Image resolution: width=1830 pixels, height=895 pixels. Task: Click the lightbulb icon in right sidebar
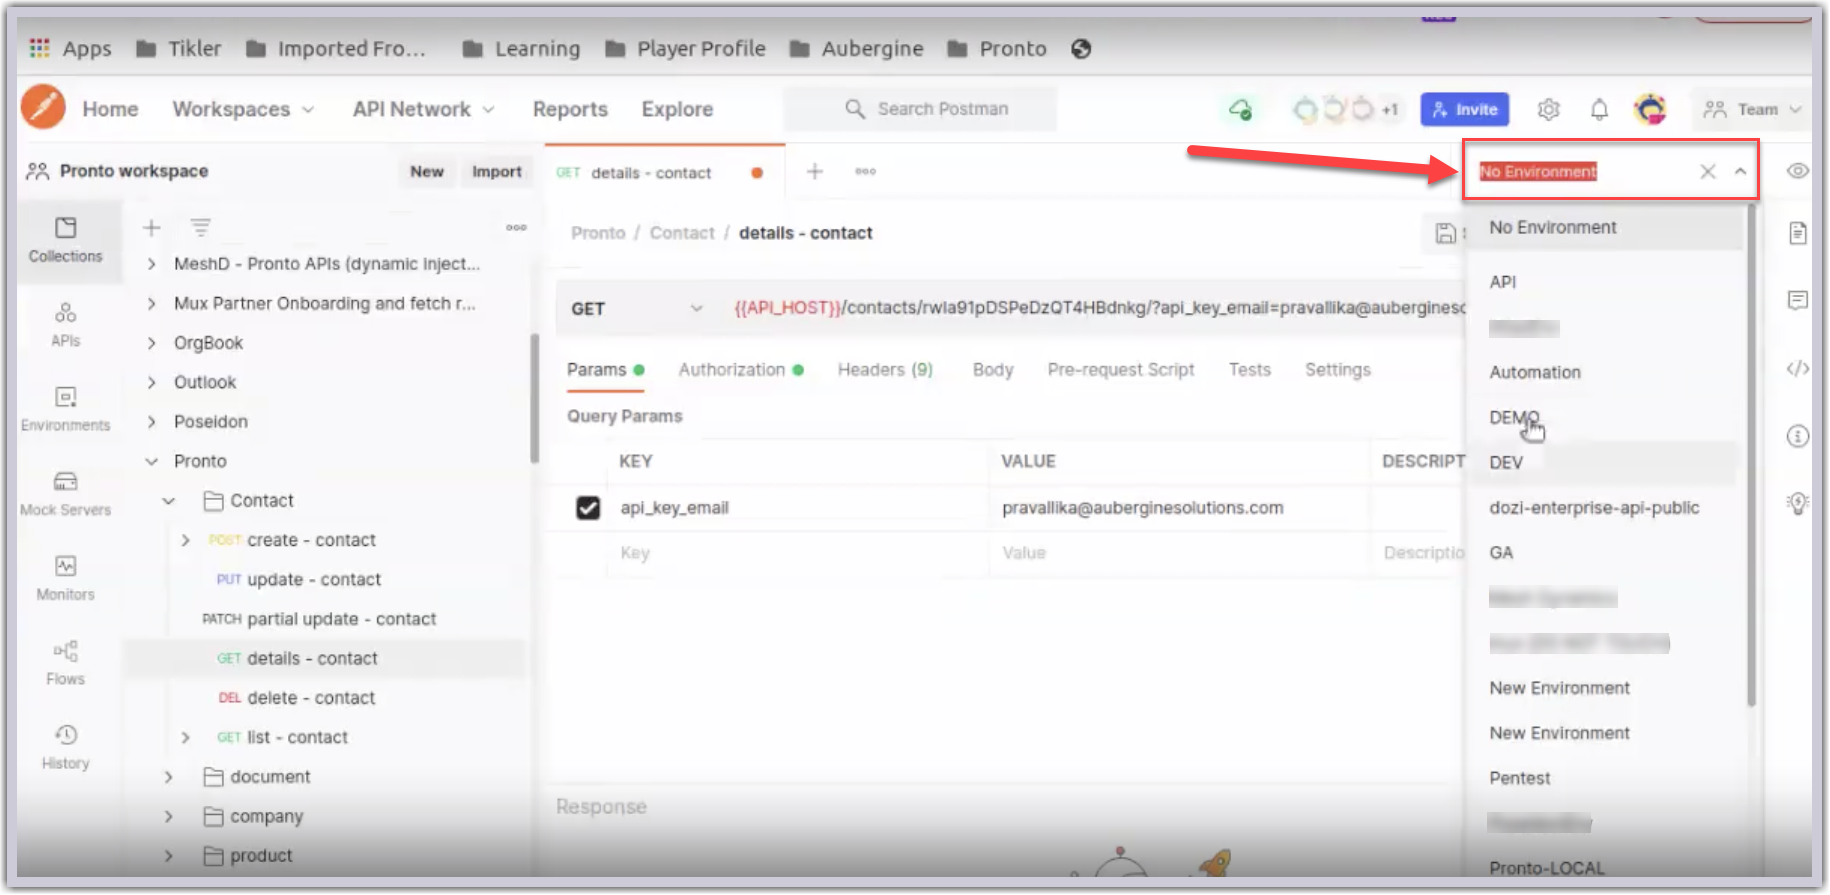point(1797,503)
